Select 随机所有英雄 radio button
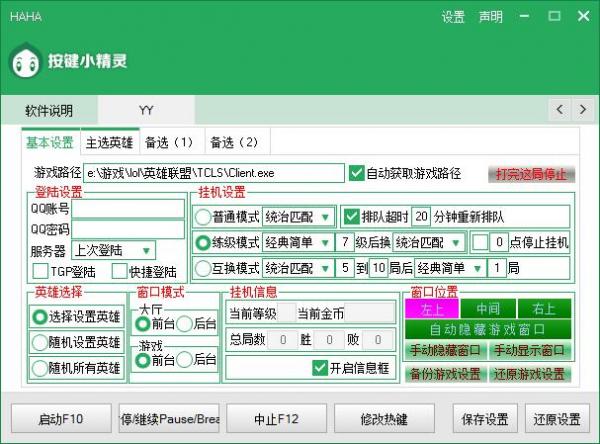 tap(40, 368)
